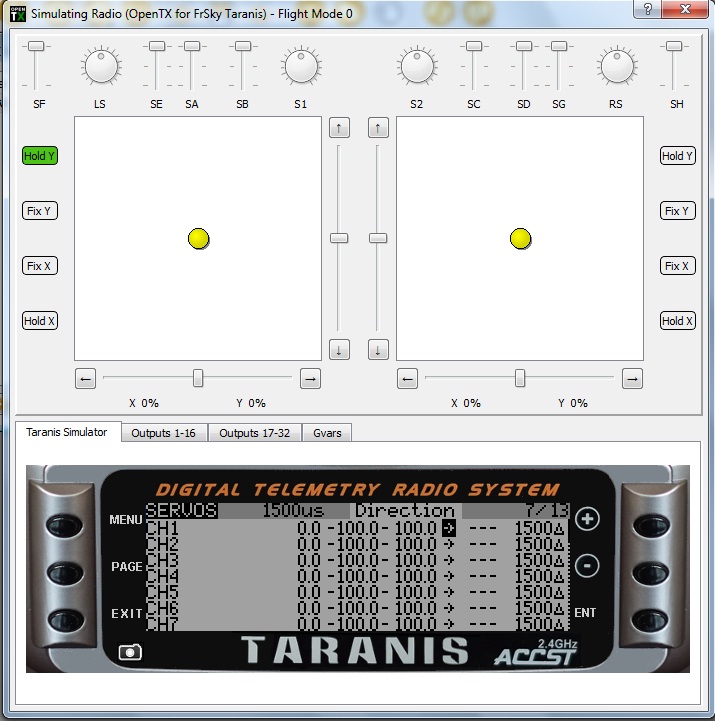Move the SG switch slider
Screen dimensions: 715x721
pos(559,46)
